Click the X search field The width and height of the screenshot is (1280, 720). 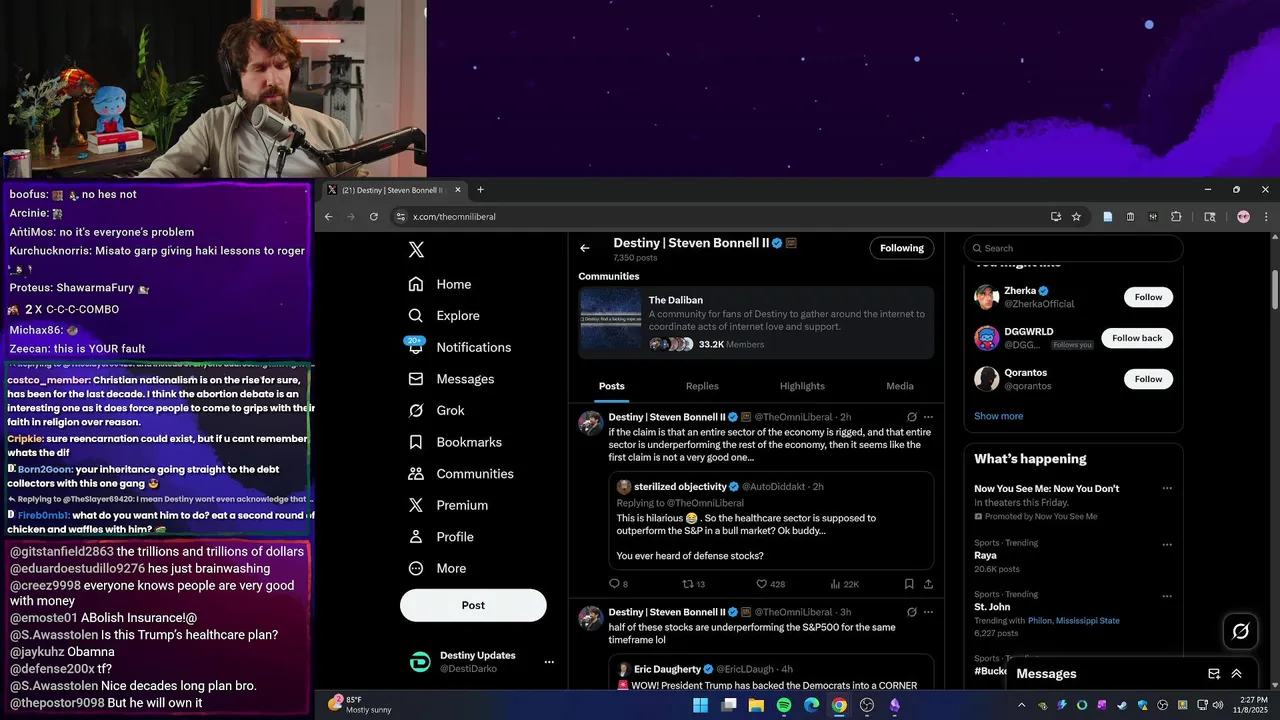click(x=1073, y=248)
